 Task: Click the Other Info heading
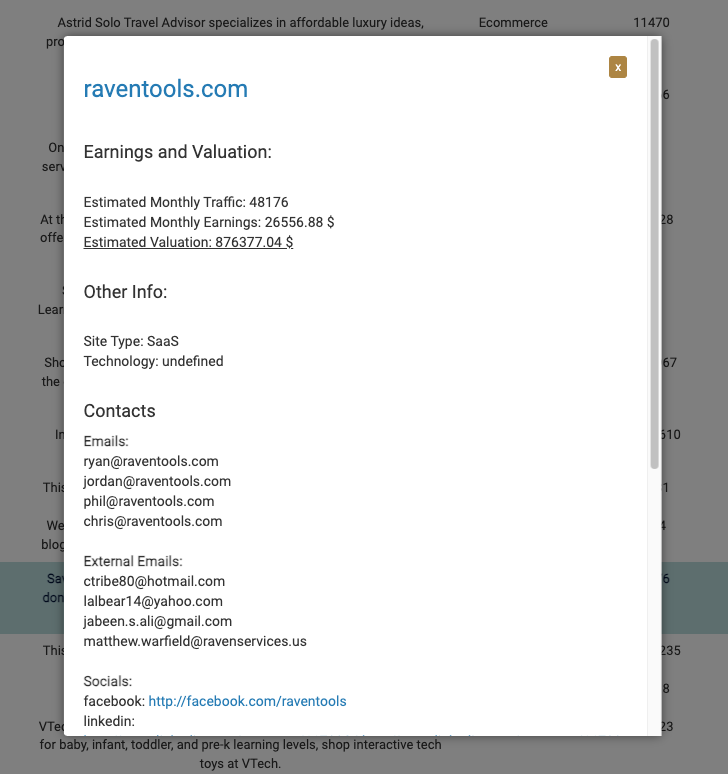click(125, 292)
